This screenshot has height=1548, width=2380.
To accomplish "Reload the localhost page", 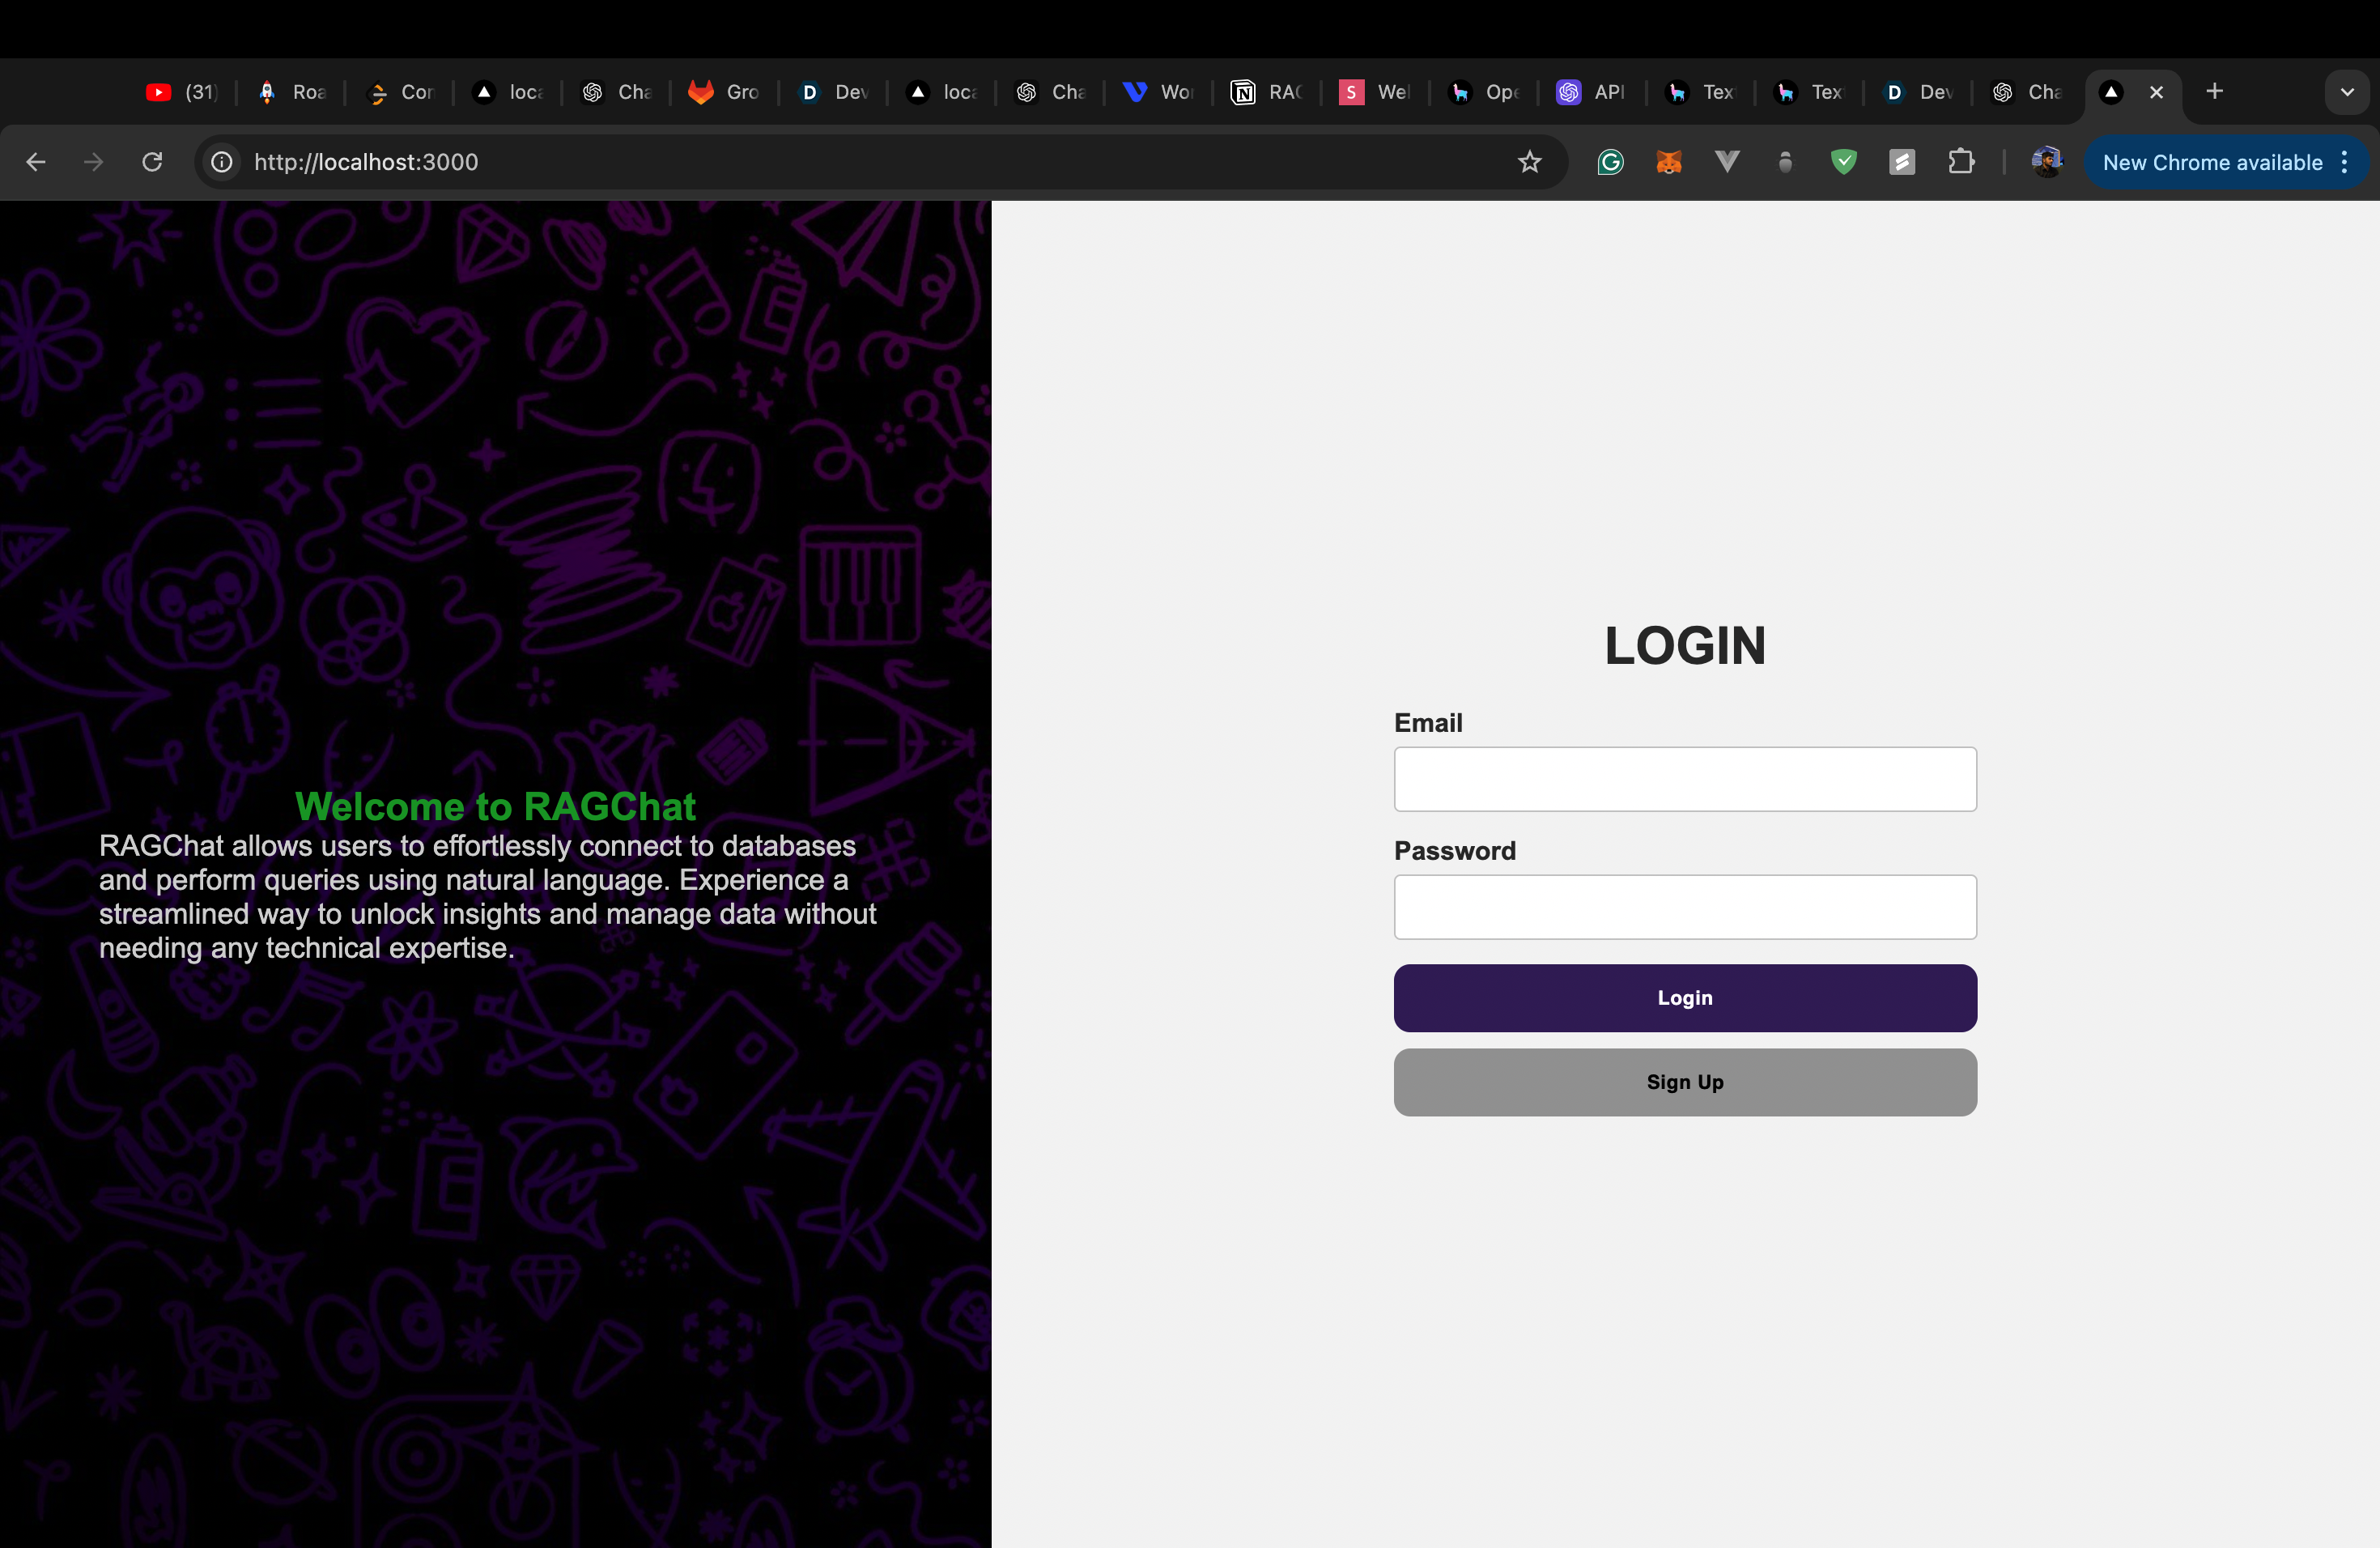I will pyautogui.click(x=152, y=162).
